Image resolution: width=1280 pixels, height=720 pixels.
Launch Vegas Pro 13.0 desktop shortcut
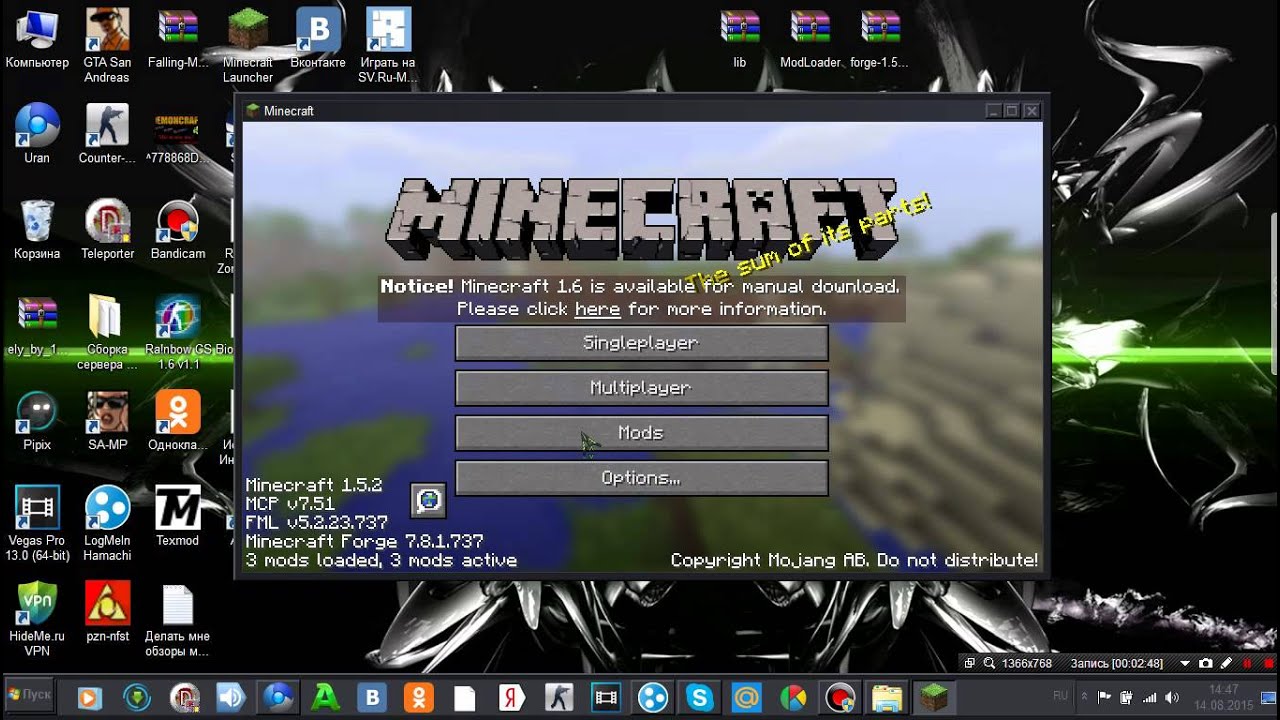click(37, 523)
